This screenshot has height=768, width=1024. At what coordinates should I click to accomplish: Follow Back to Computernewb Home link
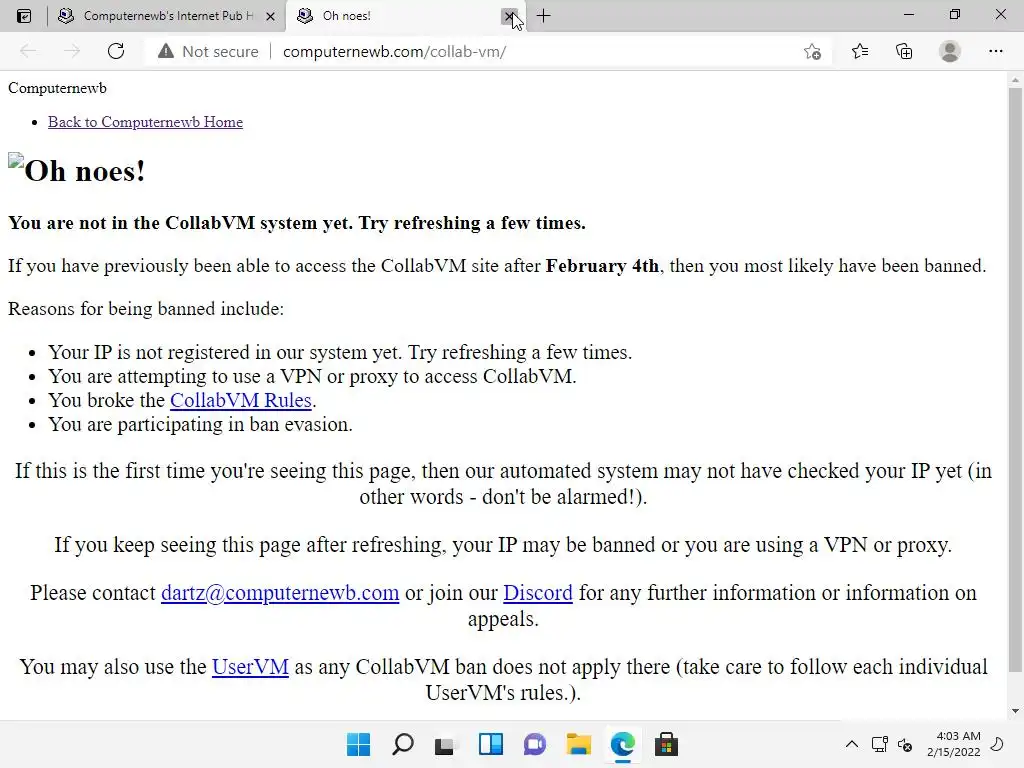click(145, 122)
